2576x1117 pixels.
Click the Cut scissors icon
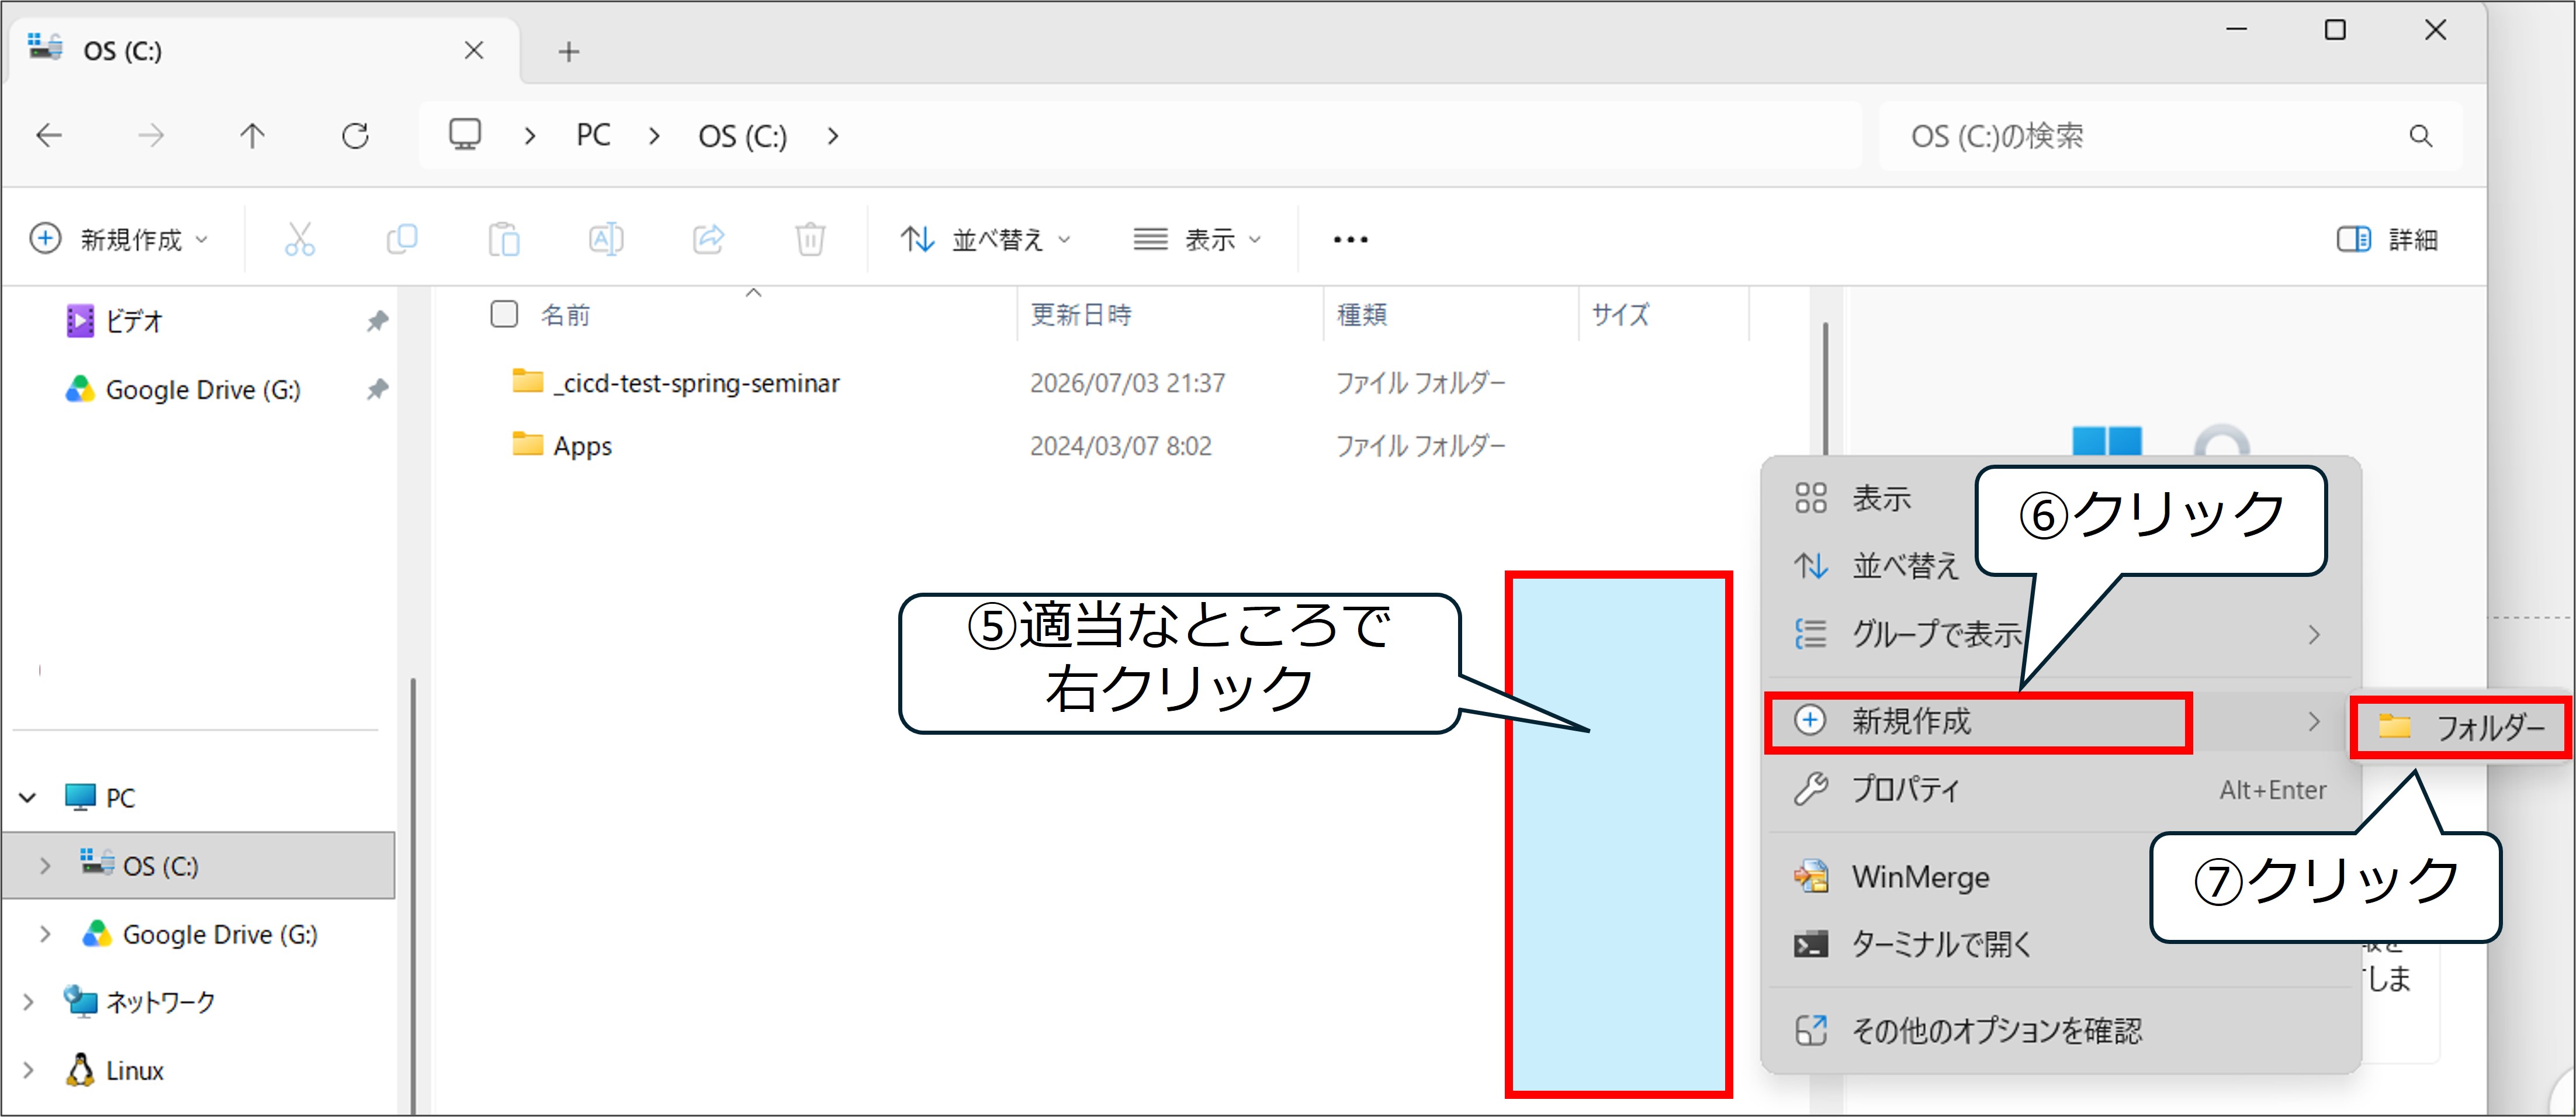[300, 239]
